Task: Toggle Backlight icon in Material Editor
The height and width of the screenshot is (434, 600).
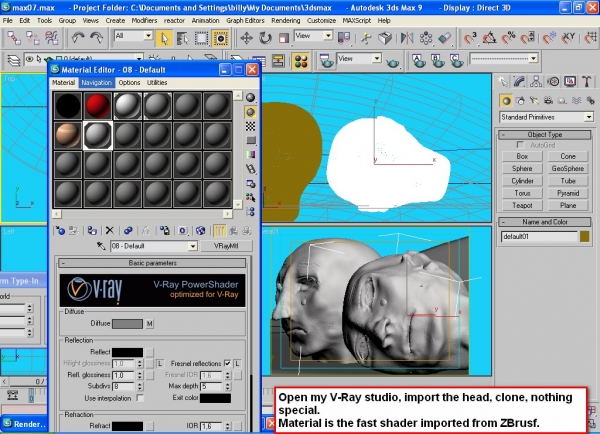Action: coord(250,112)
